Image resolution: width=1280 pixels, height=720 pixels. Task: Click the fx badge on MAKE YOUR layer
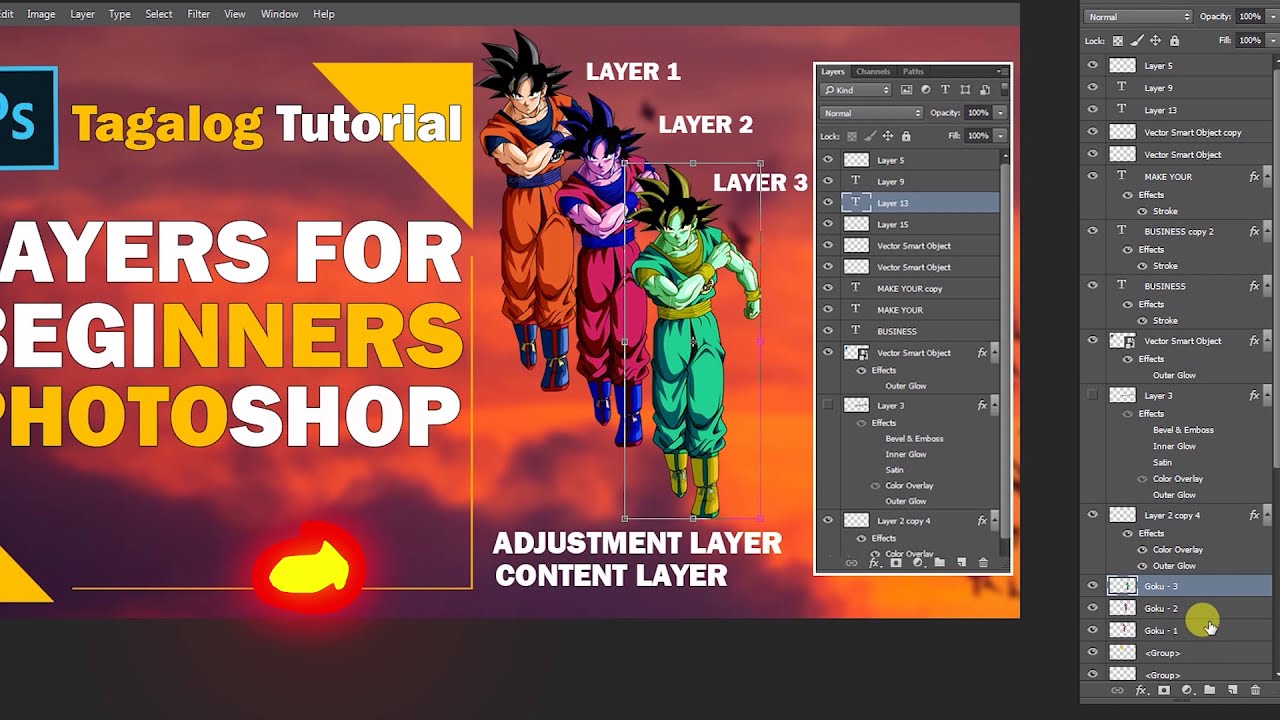point(1255,177)
